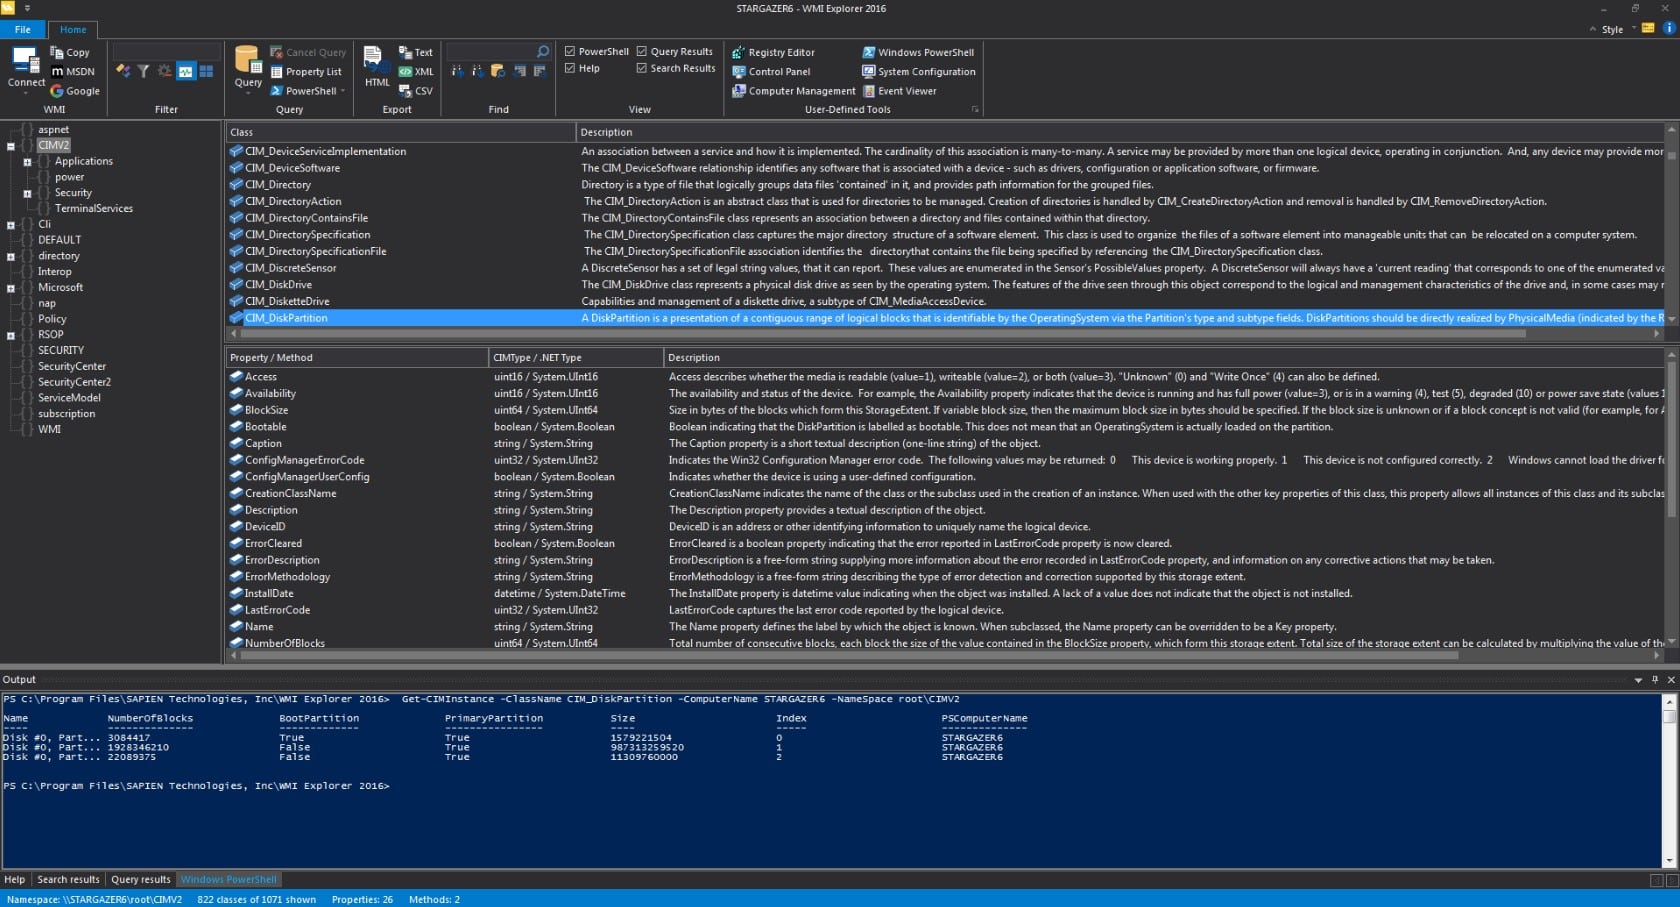Open MSDN lookup for selected class
Image resolution: width=1680 pixels, height=907 pixels.
coord(73,71)
